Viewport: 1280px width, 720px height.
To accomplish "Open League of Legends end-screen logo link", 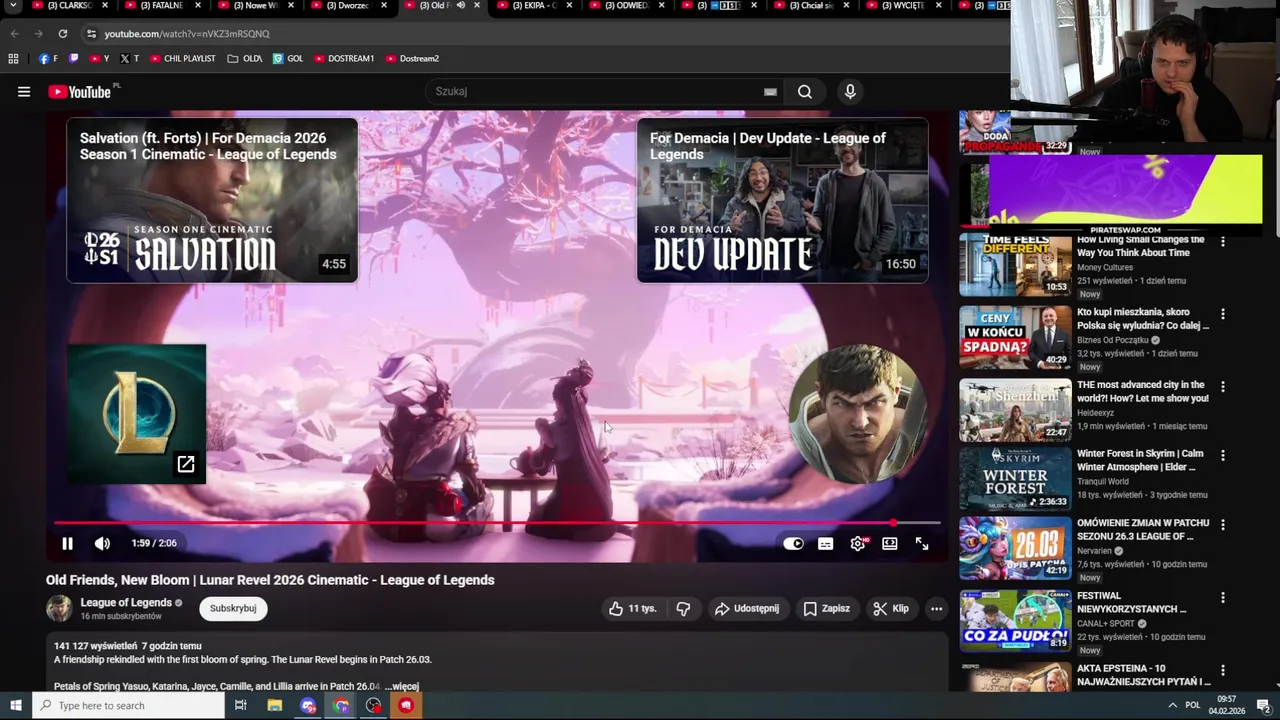I will pos(137,414).
